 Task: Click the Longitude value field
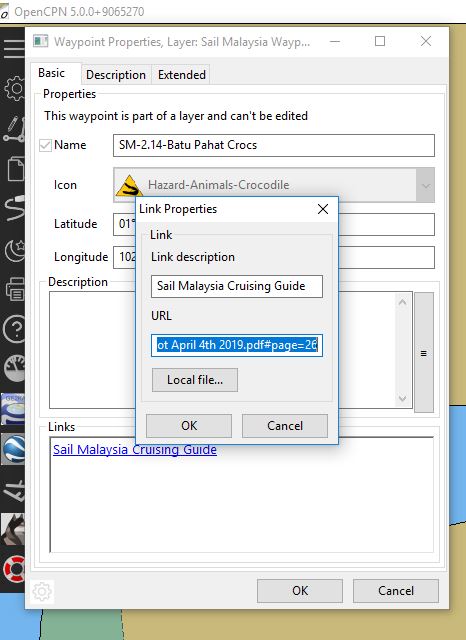[x=274, y=257]
